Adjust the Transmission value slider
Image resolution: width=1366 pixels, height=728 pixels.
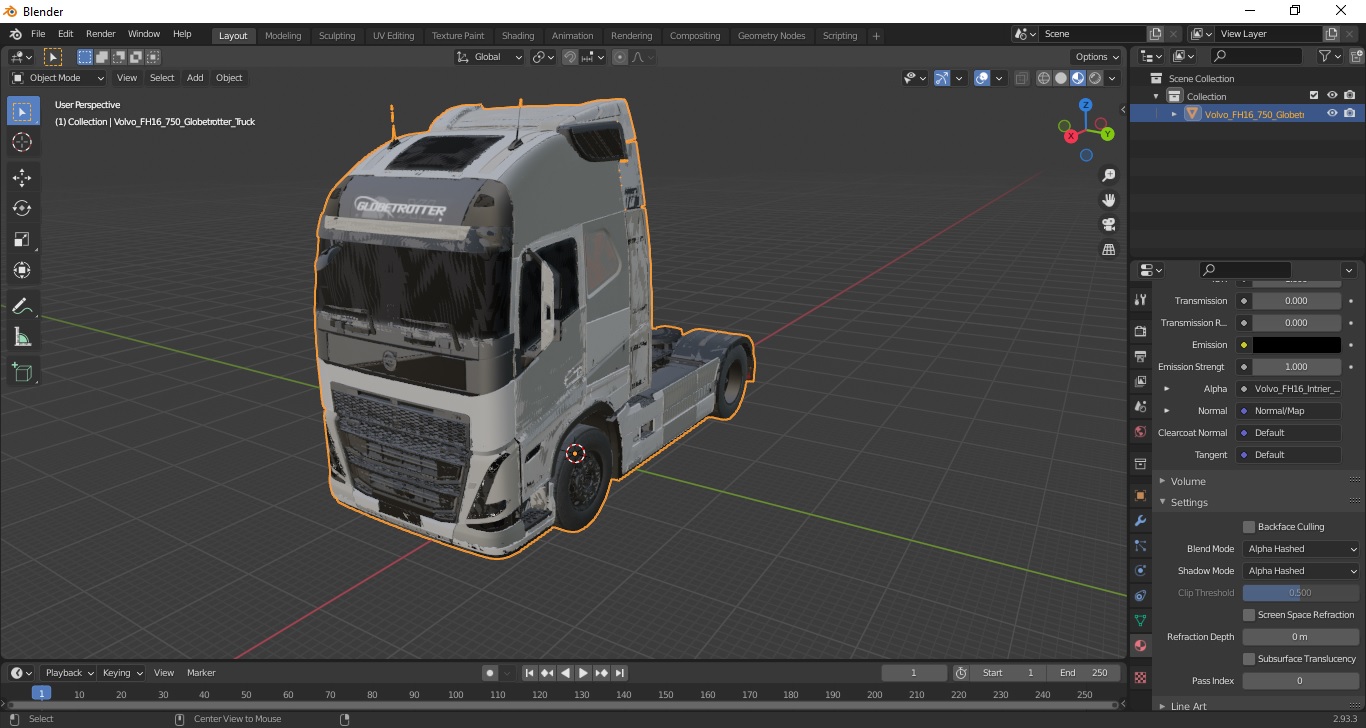(1297, 301)
